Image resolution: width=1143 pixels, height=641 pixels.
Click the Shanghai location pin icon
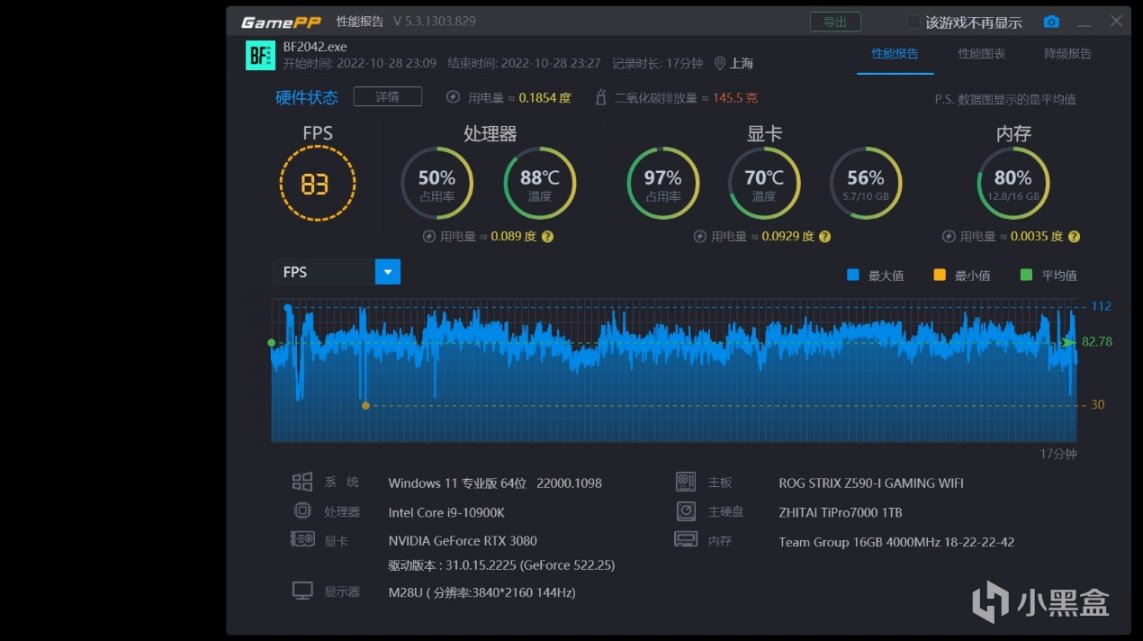pyautogui.click(x=719, y=63)
